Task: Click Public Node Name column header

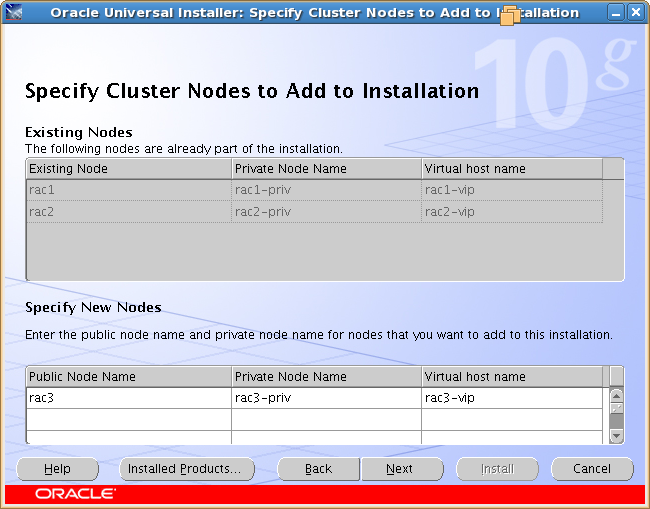Action: pos(129,376)
